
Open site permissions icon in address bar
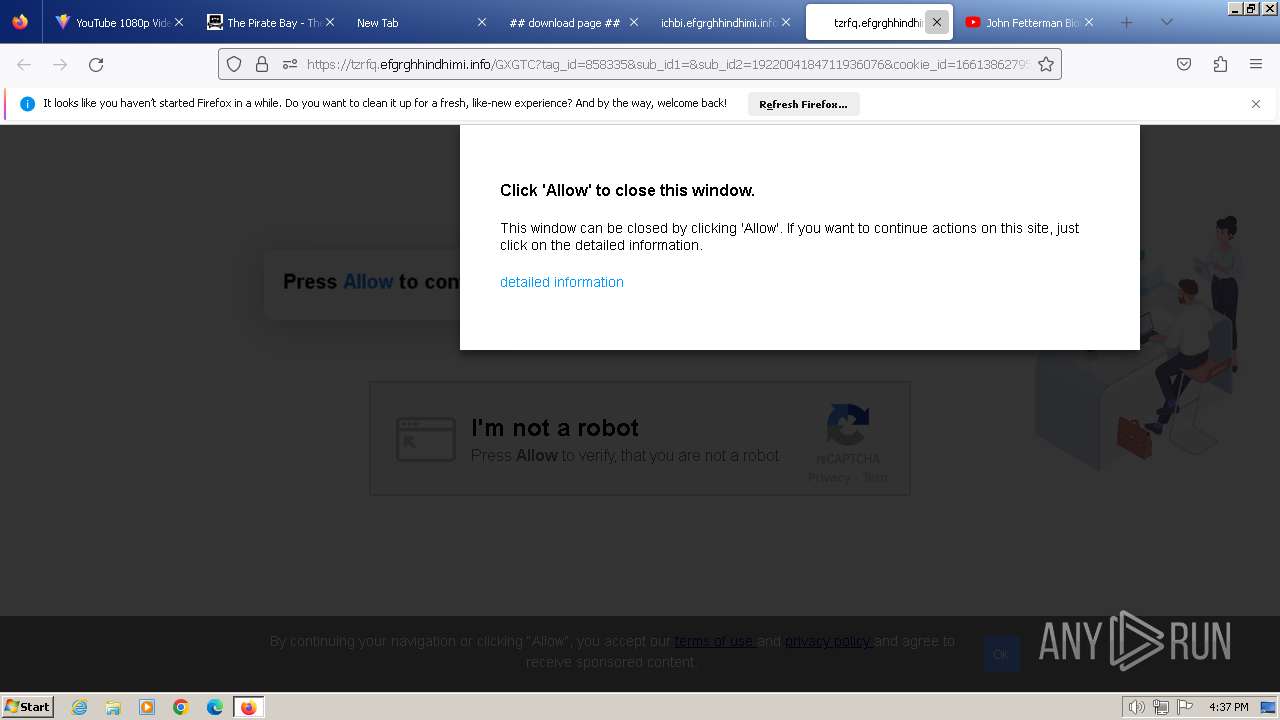290,64
